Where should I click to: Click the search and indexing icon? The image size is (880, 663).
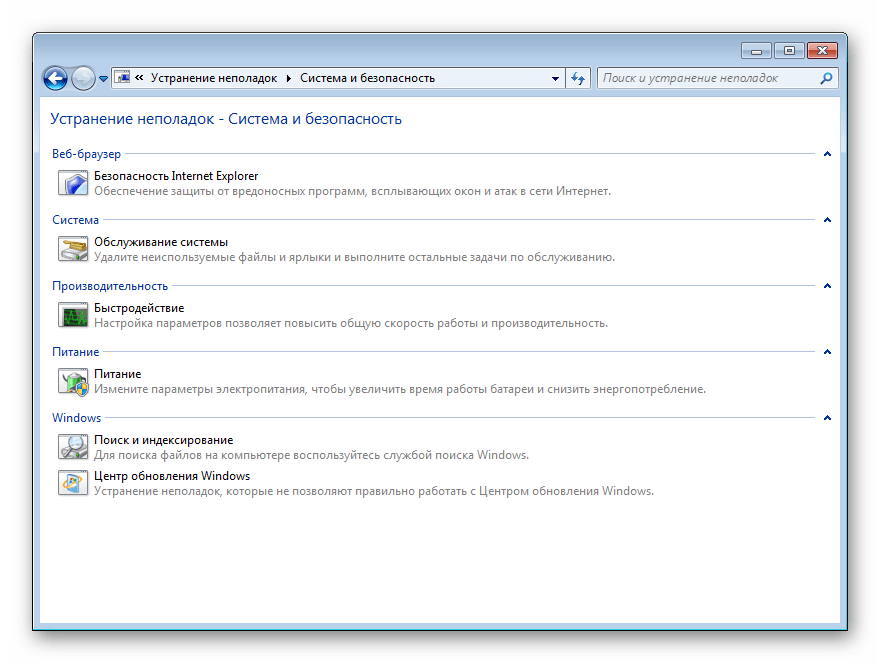(73, 447)
